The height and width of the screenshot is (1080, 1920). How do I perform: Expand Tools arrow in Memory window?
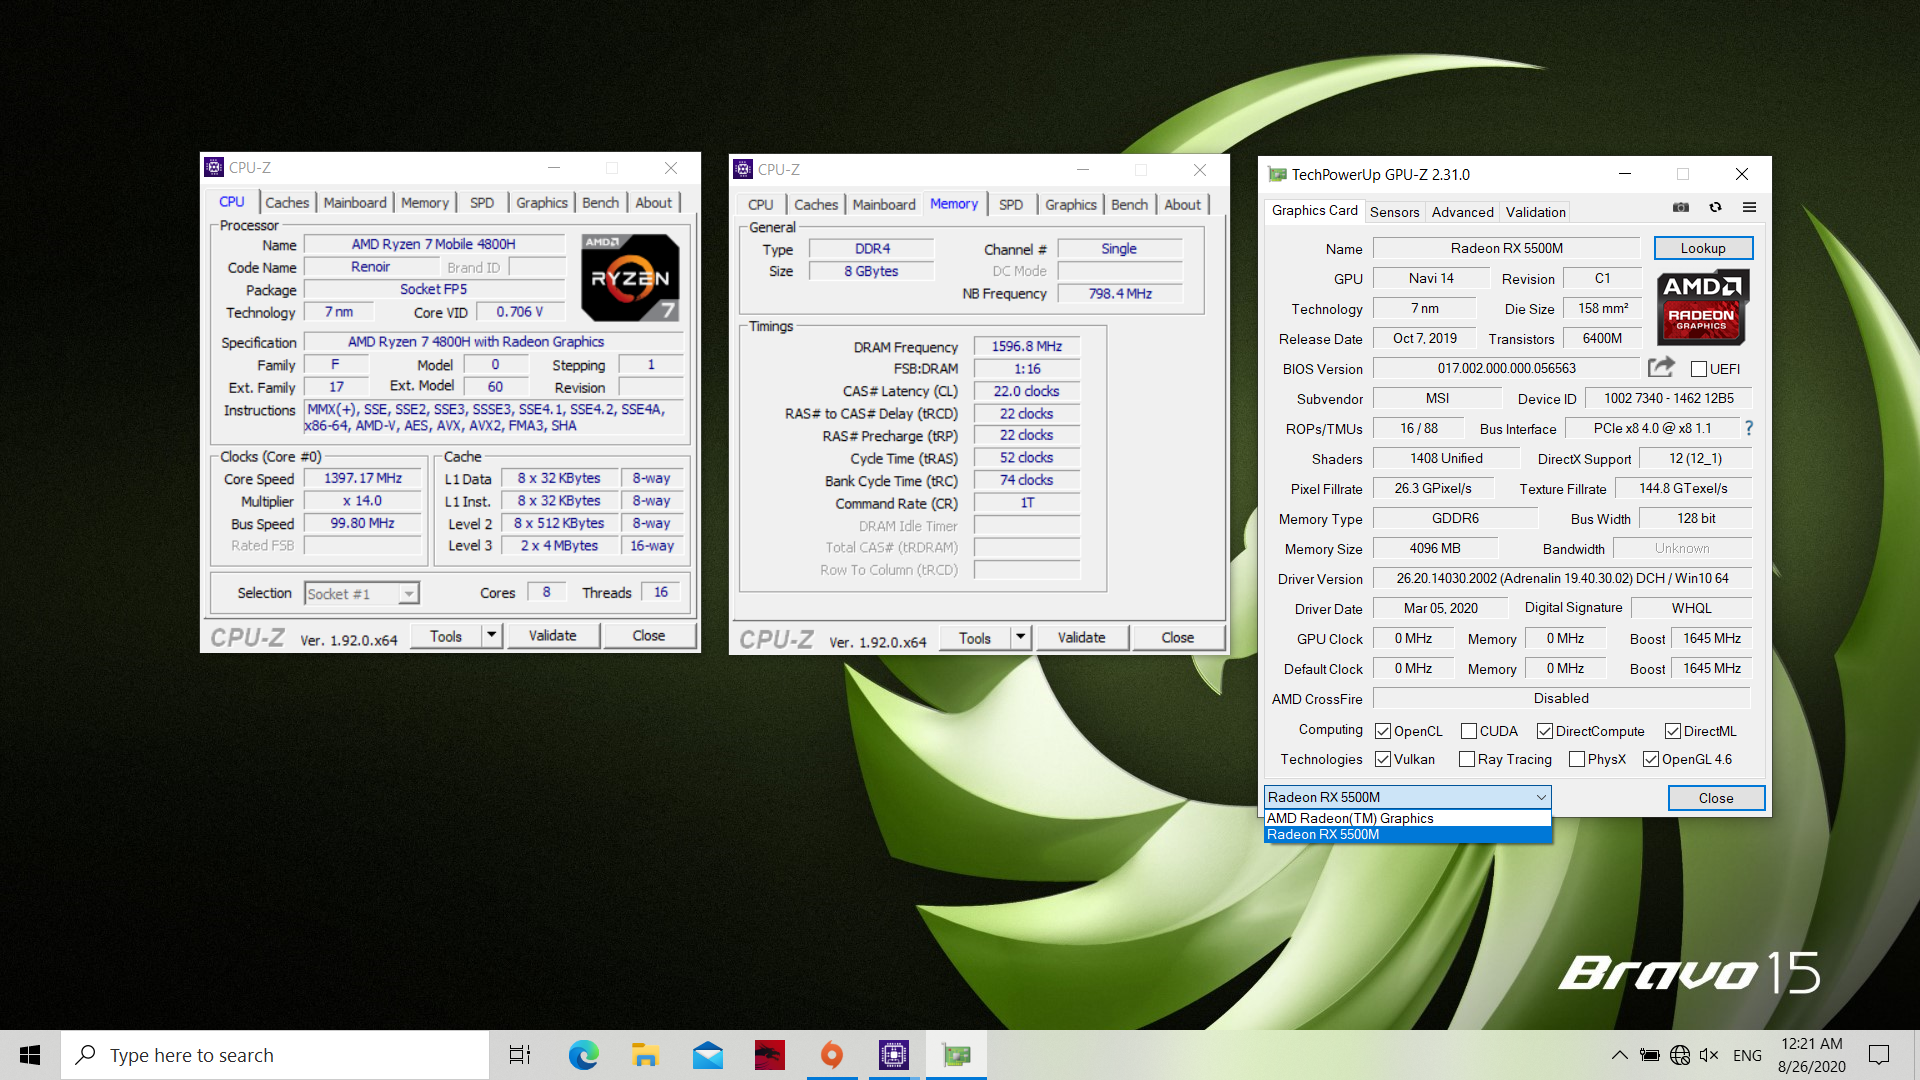coord(1020,637)
